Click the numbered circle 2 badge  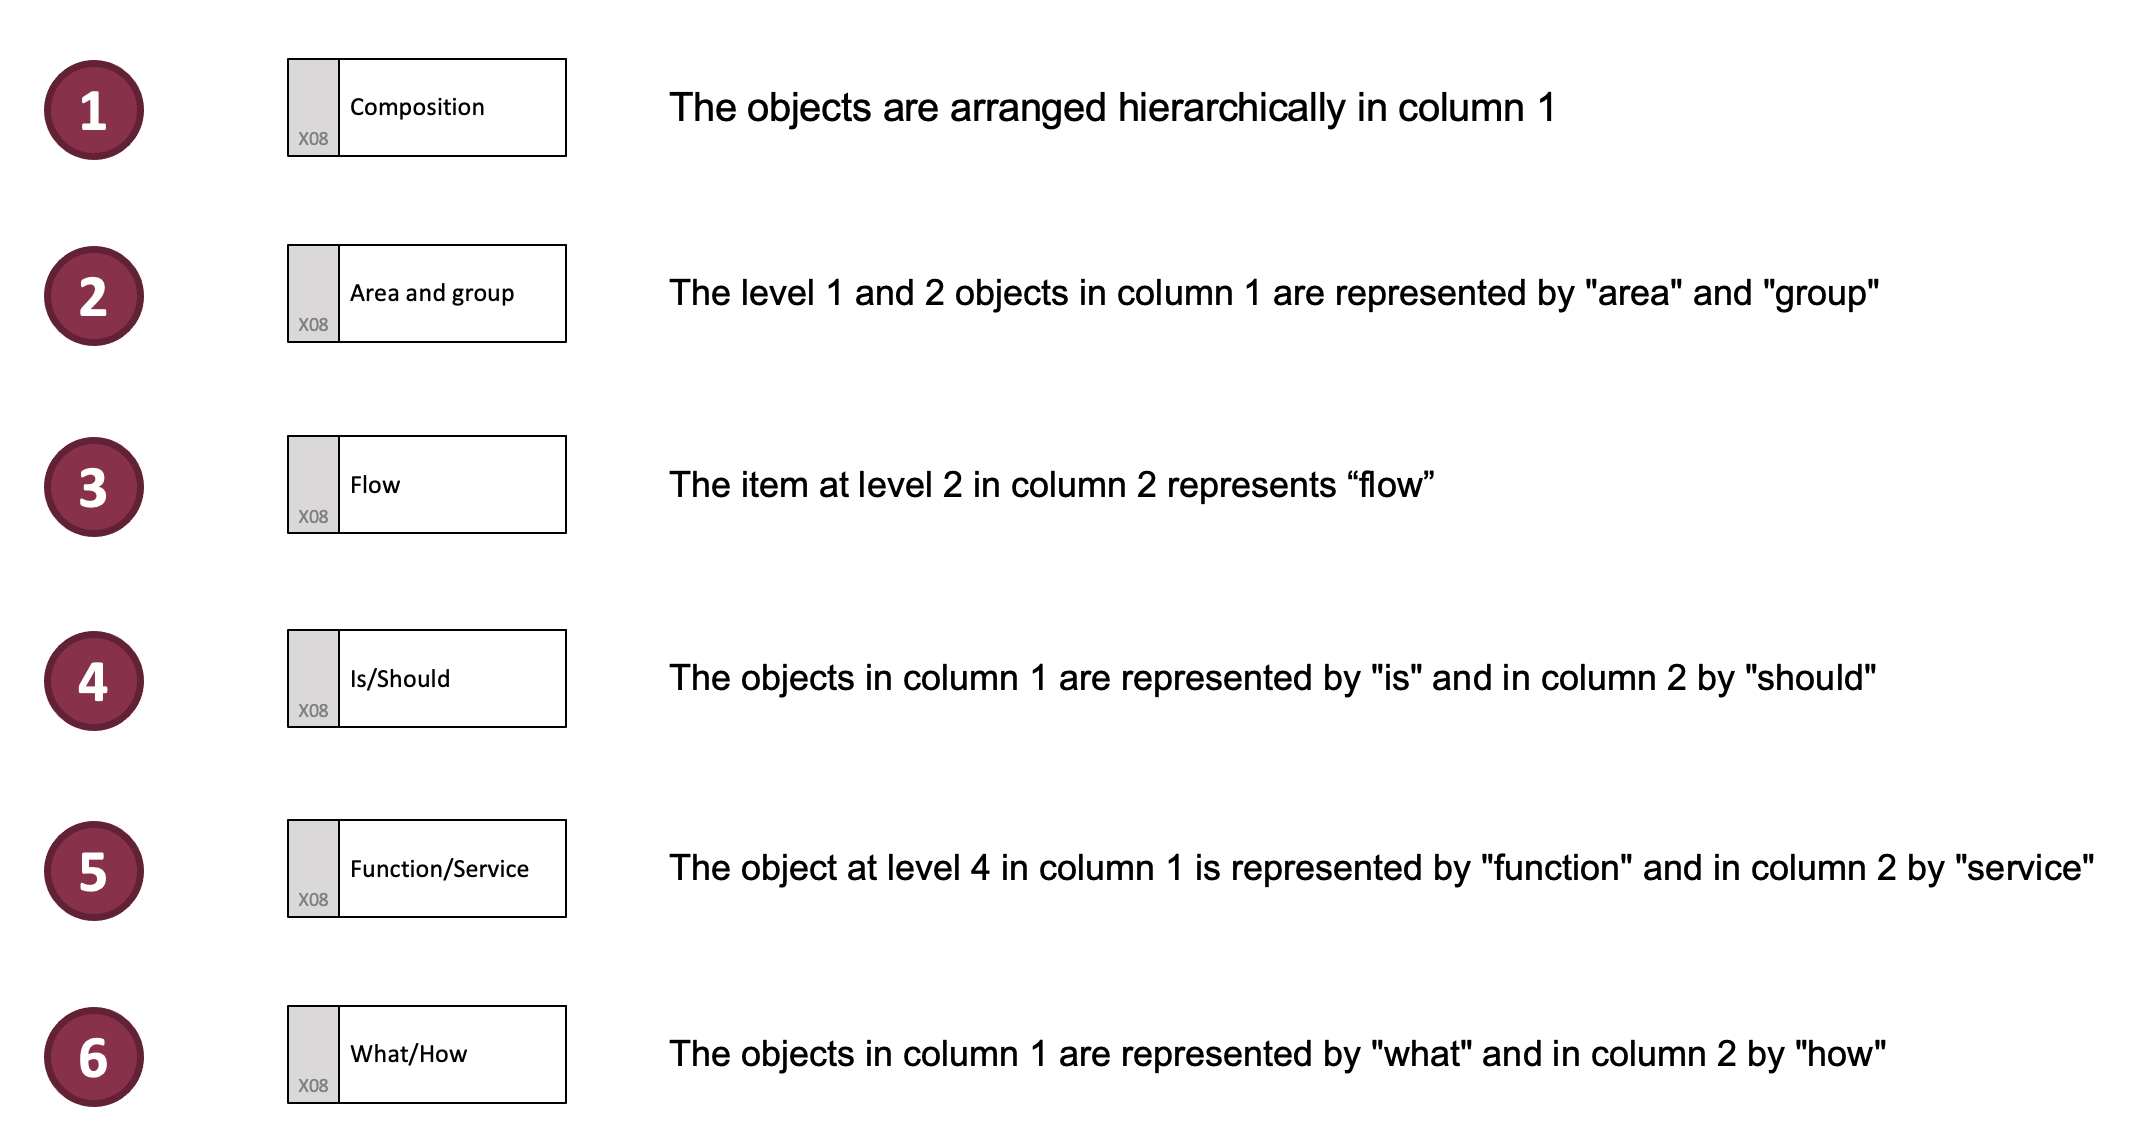94,296
